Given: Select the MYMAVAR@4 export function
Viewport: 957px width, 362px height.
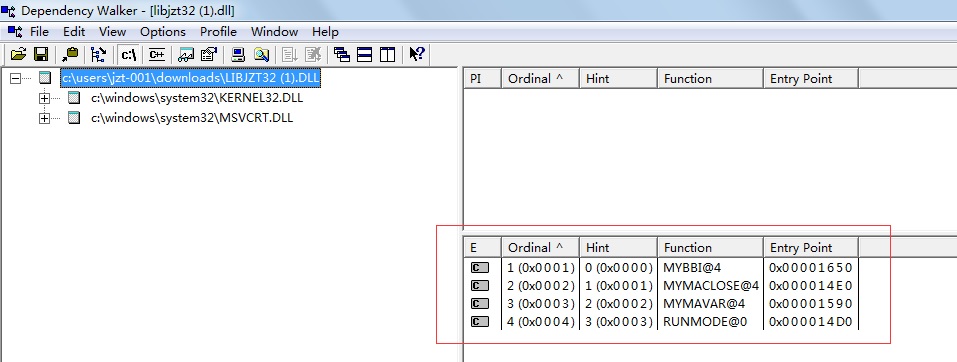Looking at the screenshot, I should [704, 304].
